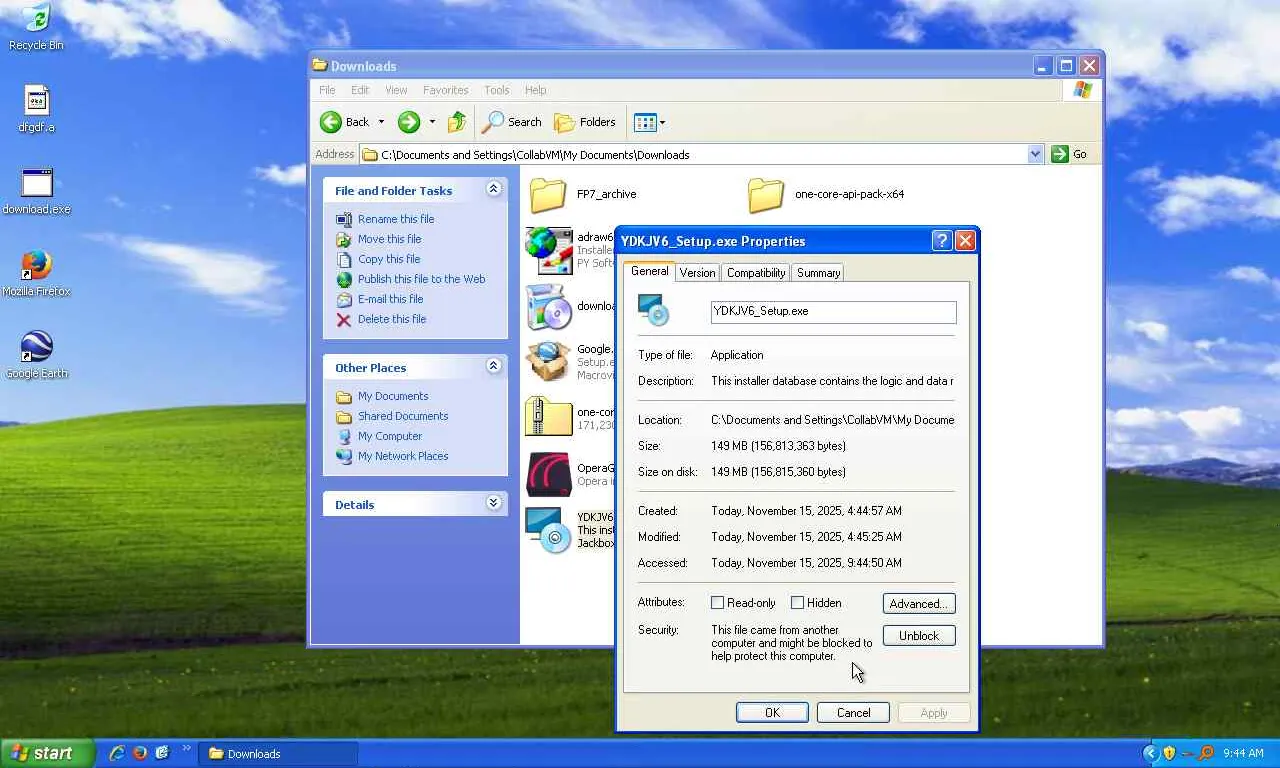Click the green Forward arrow icon
This screenshot has height=768, width=1280.
[408, 122]
